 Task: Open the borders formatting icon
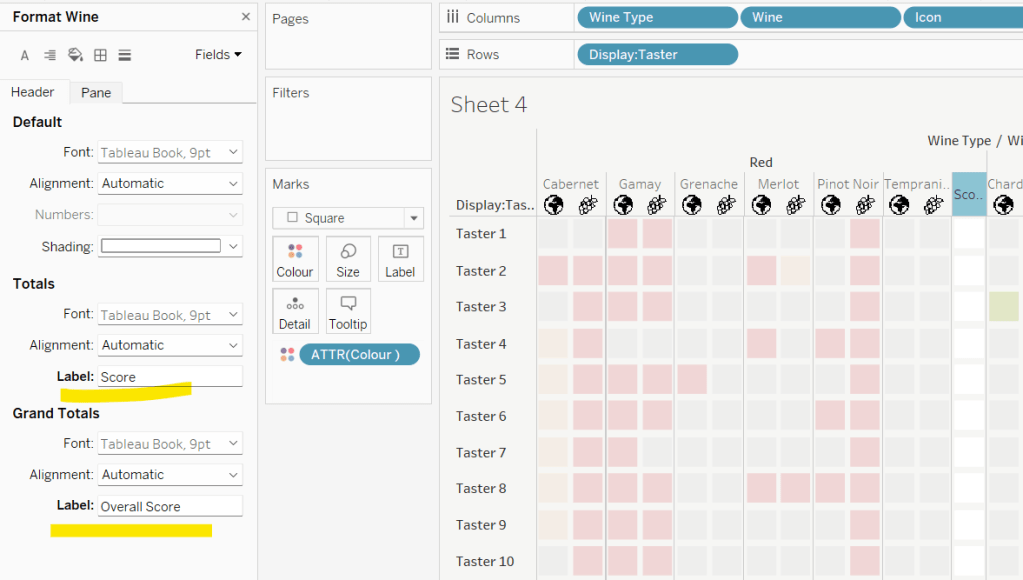click(x=100, y=55)
